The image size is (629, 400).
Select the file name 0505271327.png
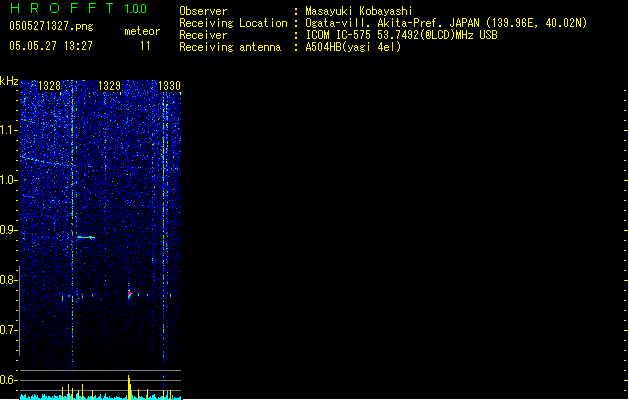51,26
